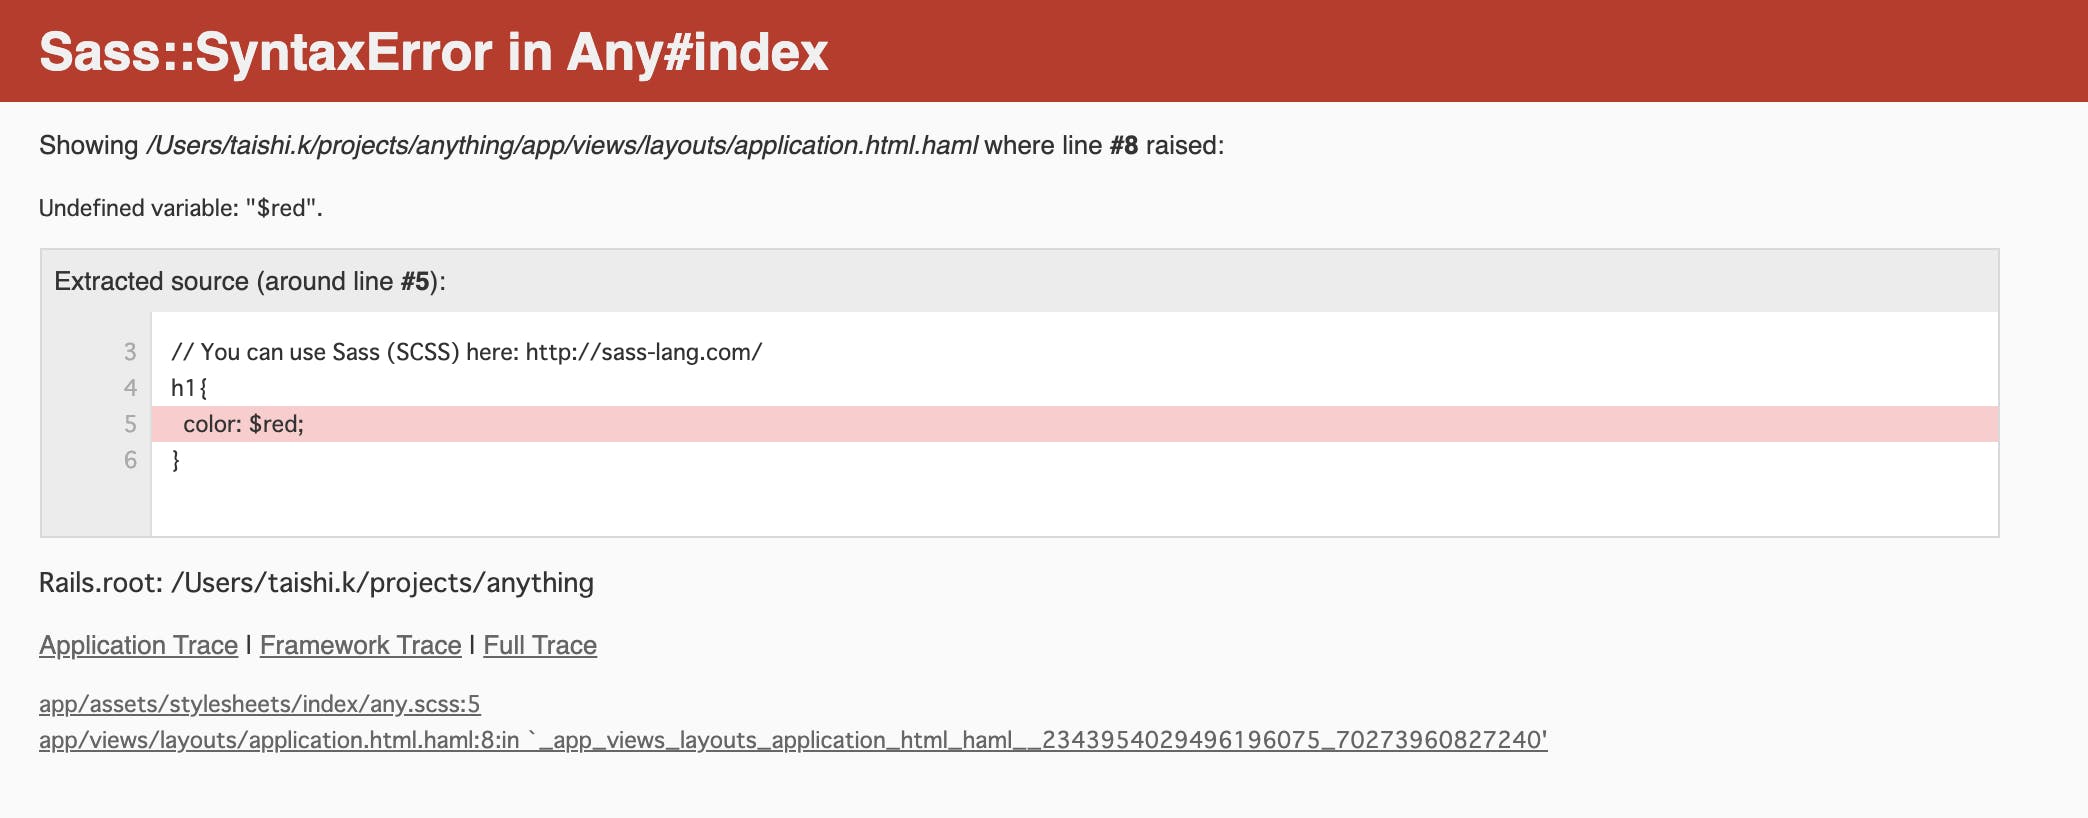Screen dimensions: 2088x818
Task: Click the closing brace on line 6
Action: pos(176,458)
